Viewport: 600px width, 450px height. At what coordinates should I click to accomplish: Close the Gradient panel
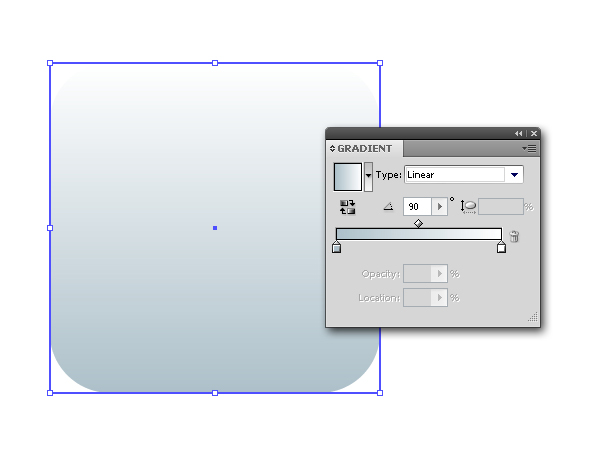[534, 134]
